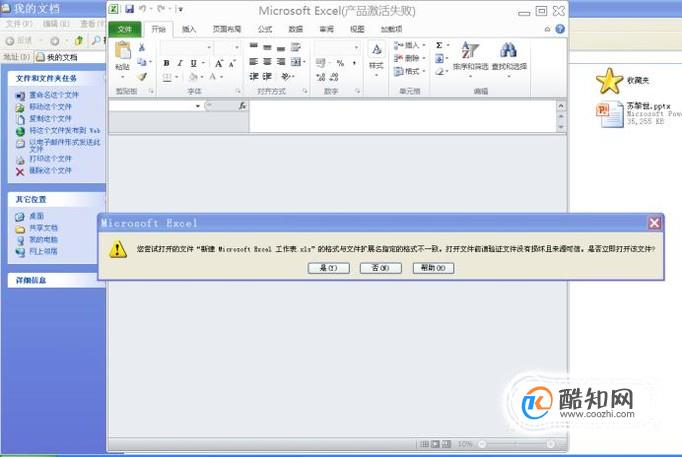Switch to the 页面布局 Page Layout tab
The width and height of the screenshot is (682, 457).
pyautogui.click(x=227, y=29)
